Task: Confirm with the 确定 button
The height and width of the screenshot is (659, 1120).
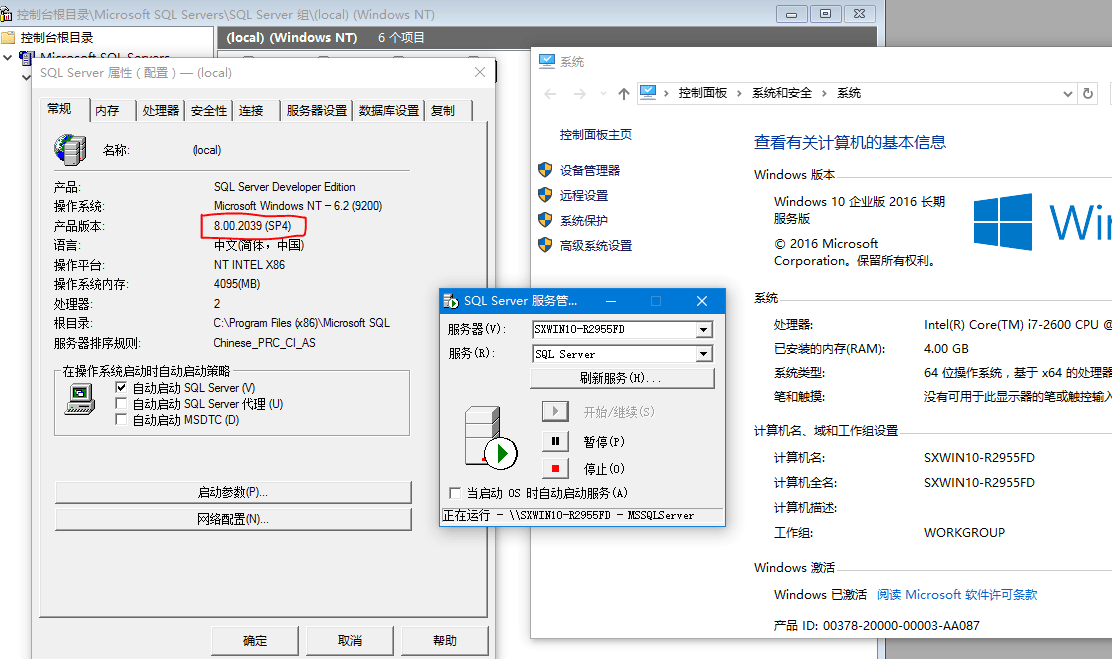Action: point(255,640)
